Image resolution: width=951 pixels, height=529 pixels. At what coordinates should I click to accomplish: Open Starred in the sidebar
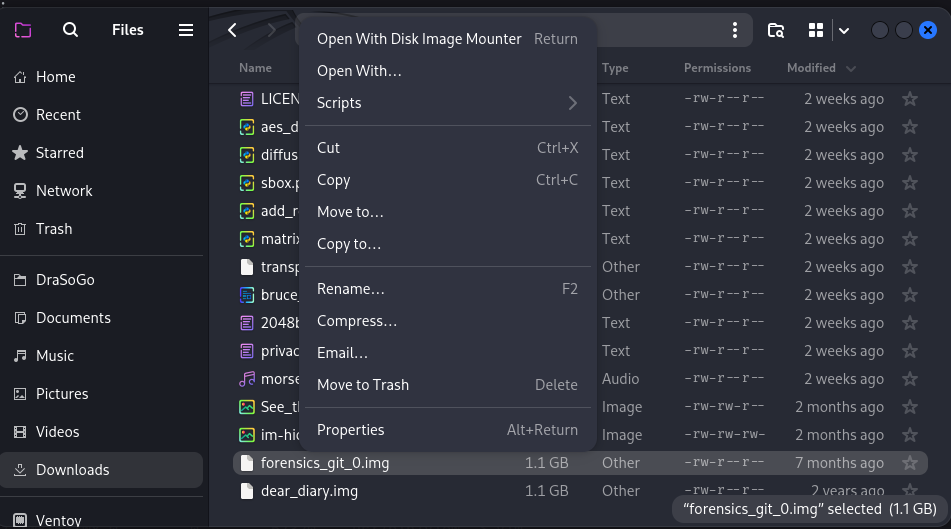(101, 153)
